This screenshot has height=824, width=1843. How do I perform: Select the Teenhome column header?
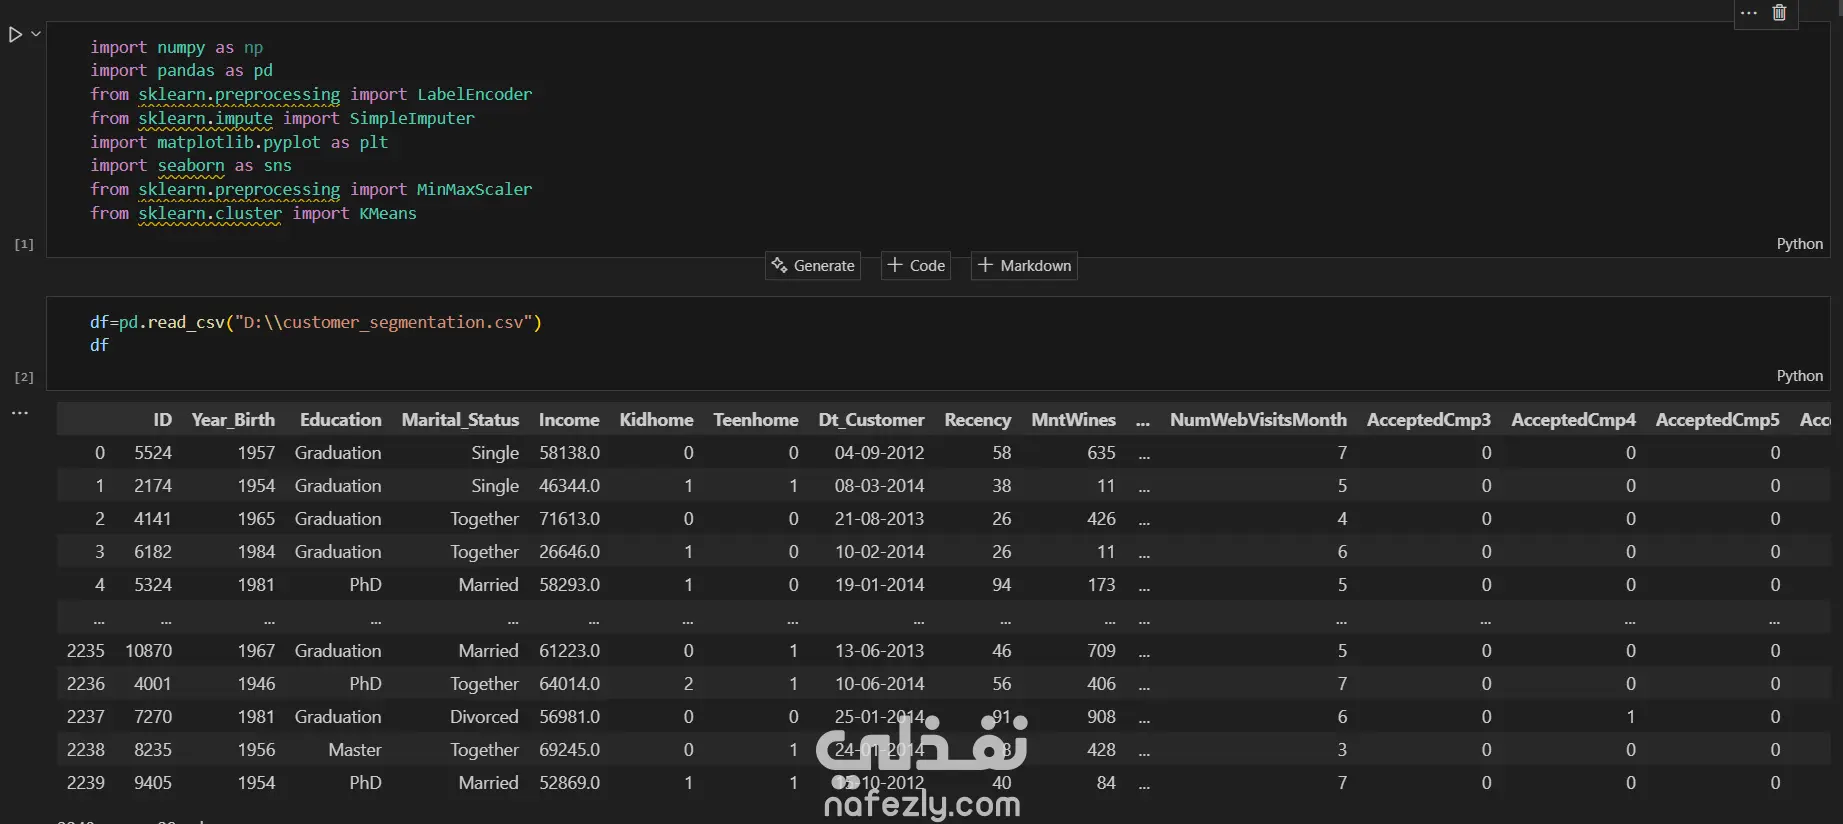(755, 420)
